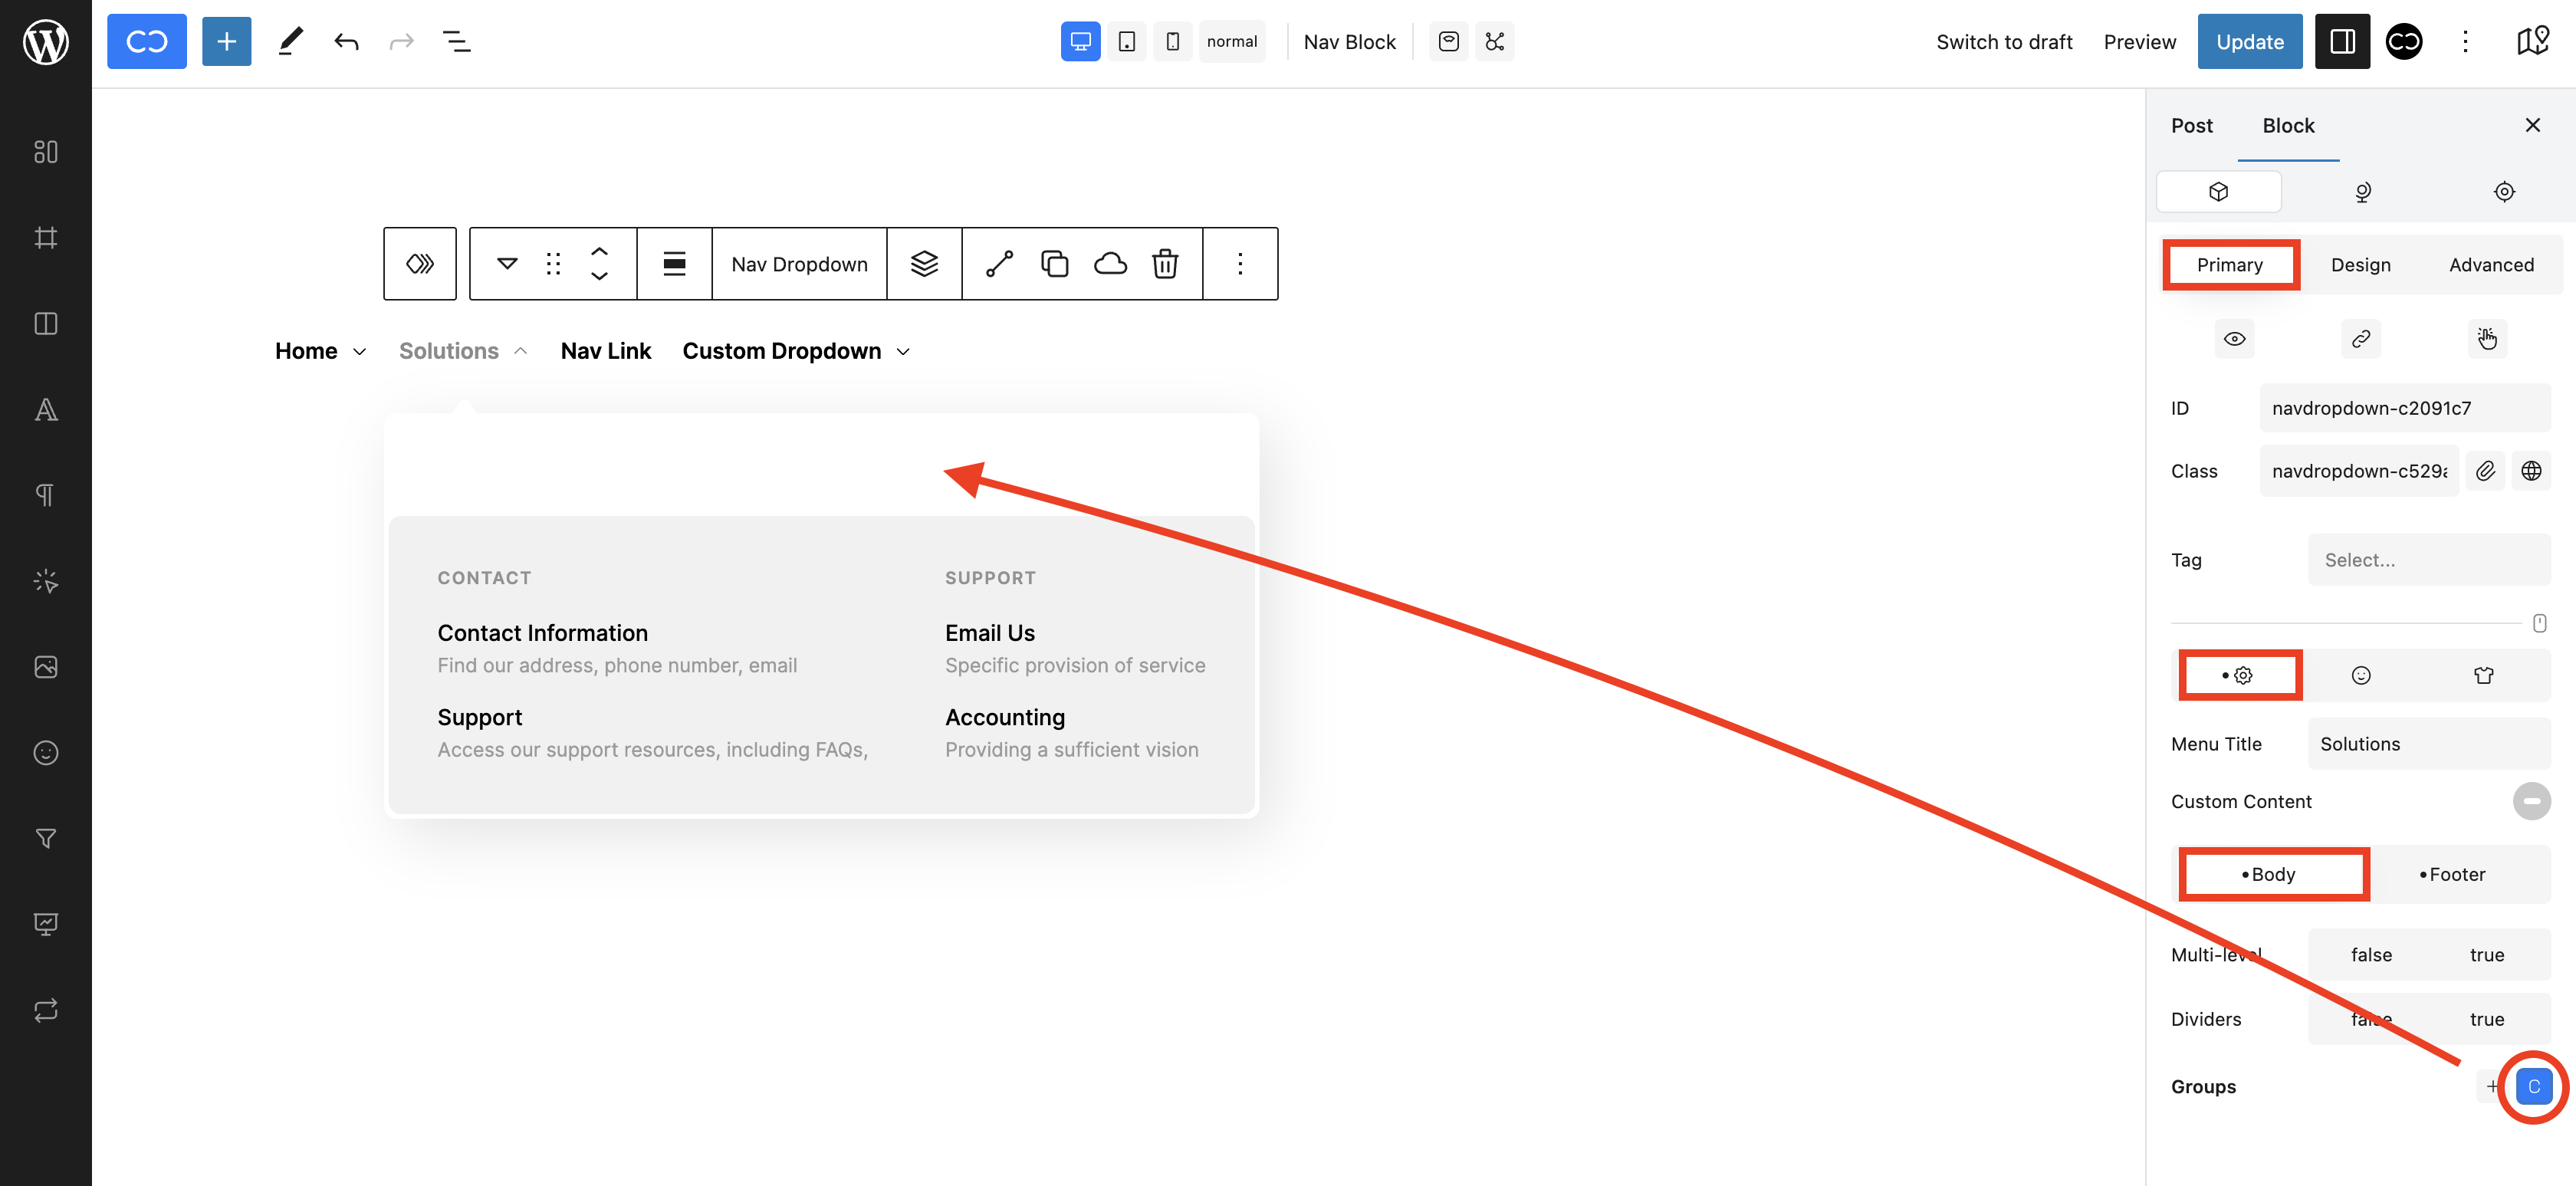Click the trash delete icon in block toolbar
The height and width of the screenshot is (1186, 2576).
[1165, 264]
